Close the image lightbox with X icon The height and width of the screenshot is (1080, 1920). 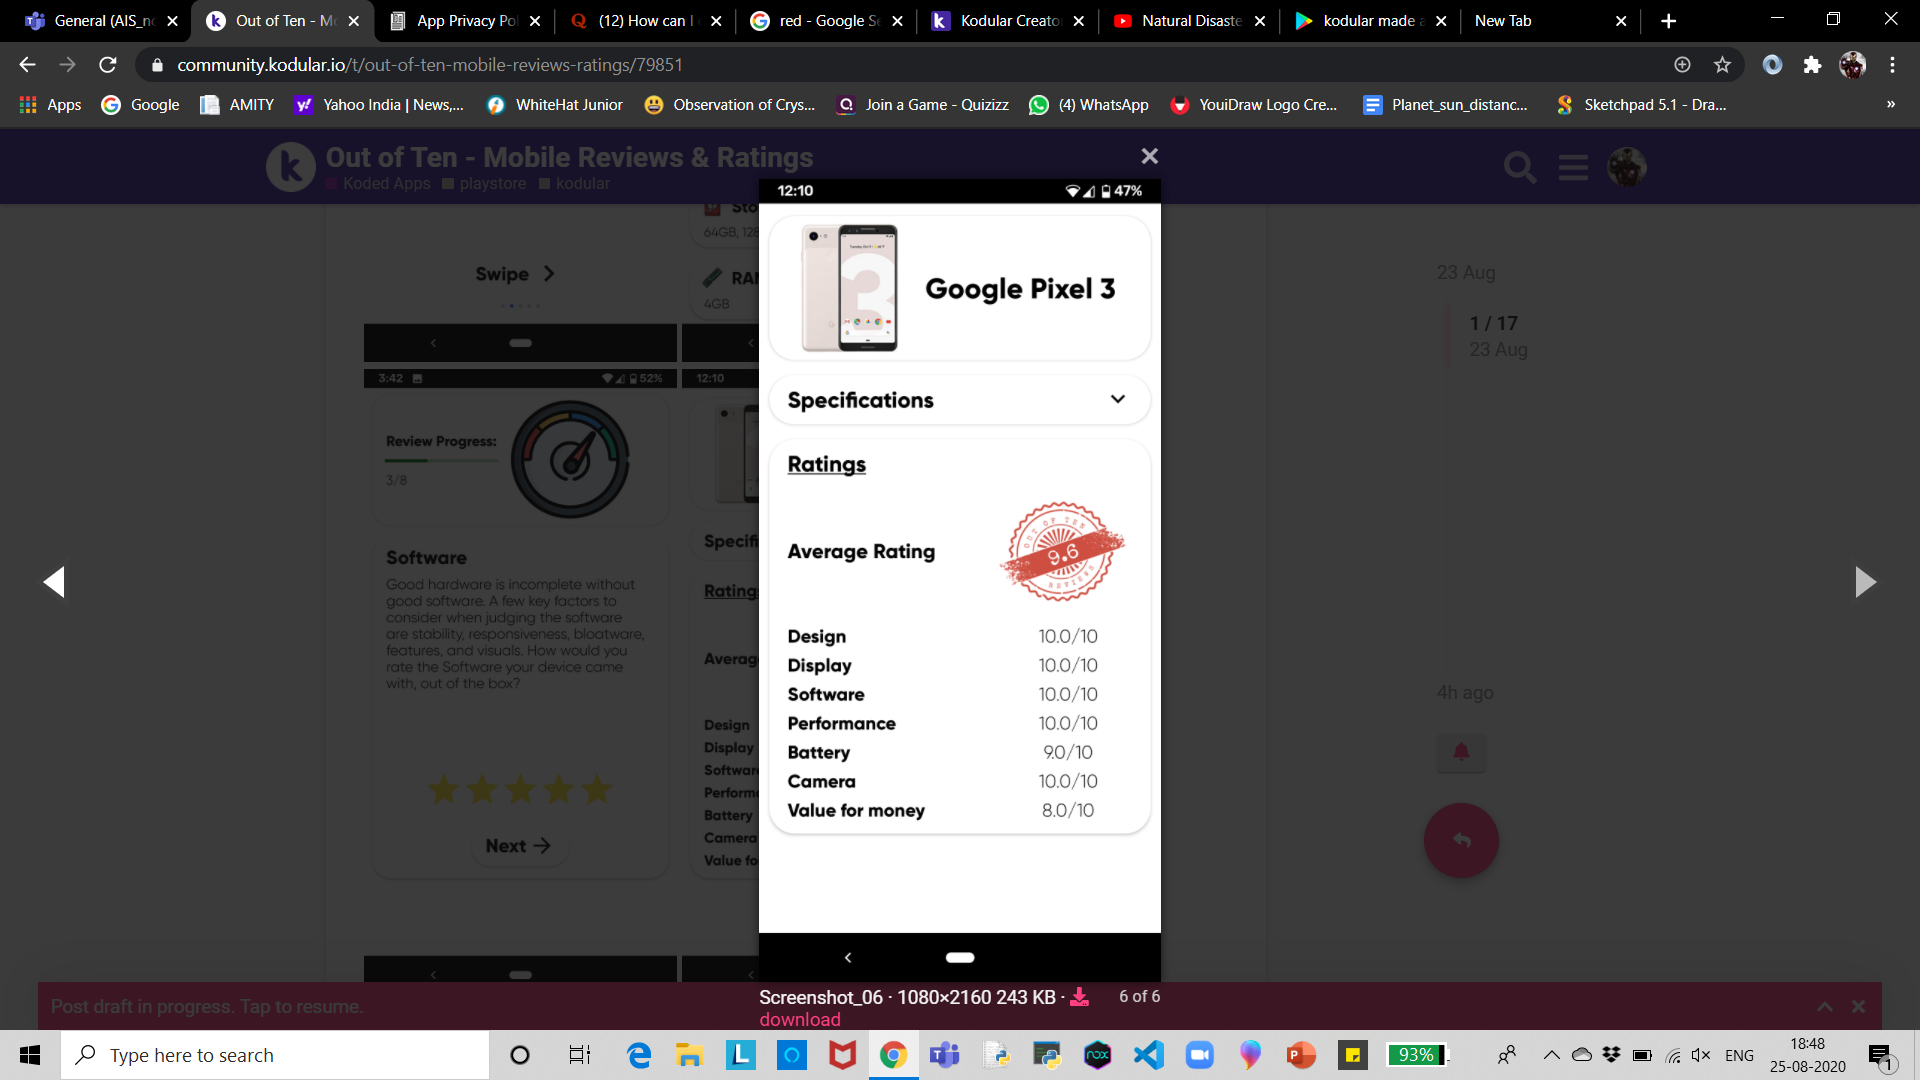[x=1149, y=156]
